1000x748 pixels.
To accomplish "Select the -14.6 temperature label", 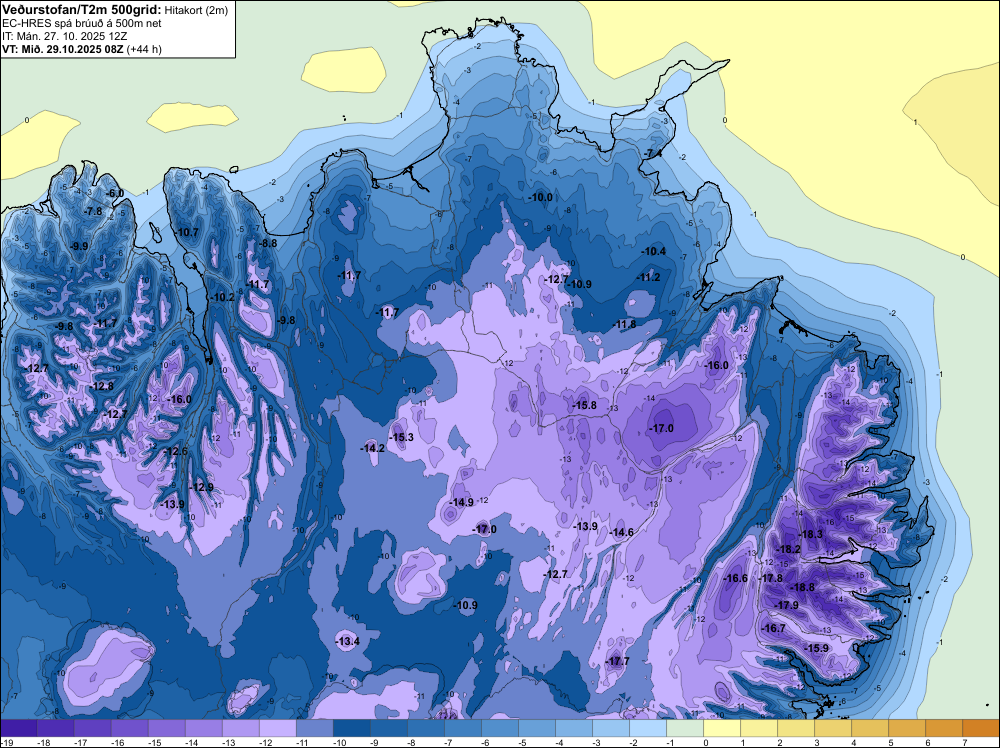I will (621, 532).
